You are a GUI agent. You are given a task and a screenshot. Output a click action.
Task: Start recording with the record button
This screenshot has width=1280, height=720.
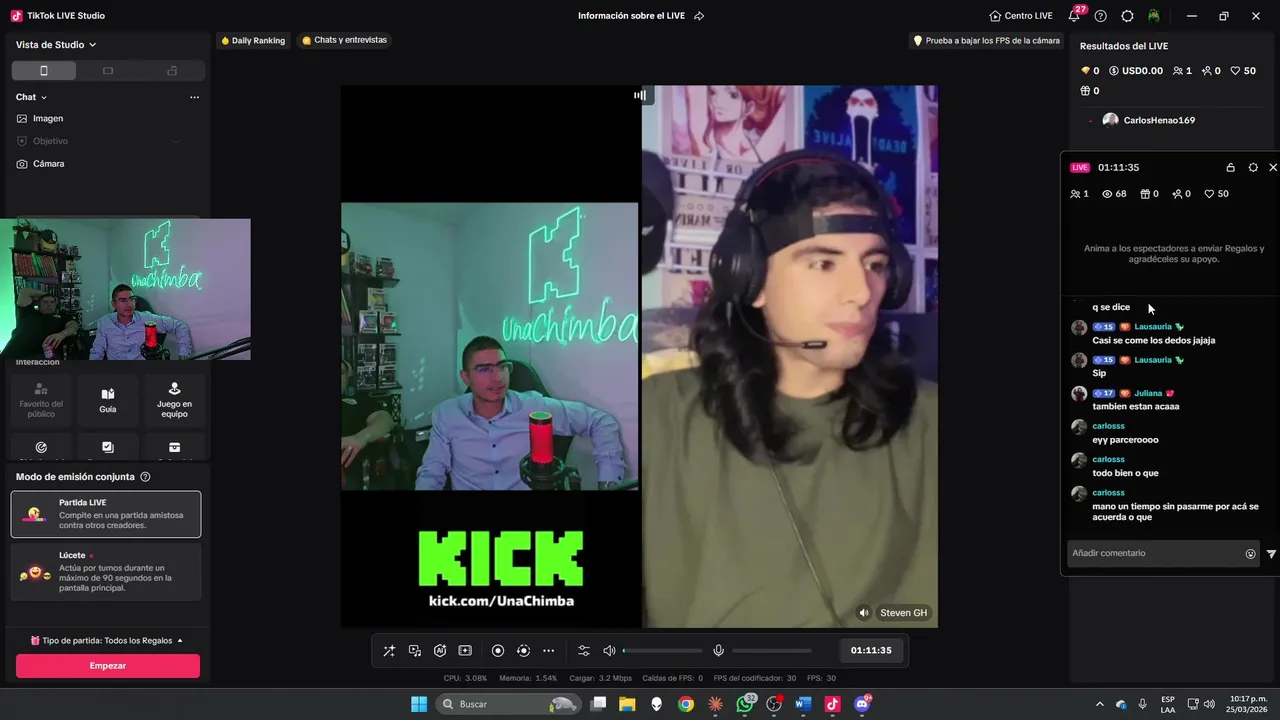point(498,651)
